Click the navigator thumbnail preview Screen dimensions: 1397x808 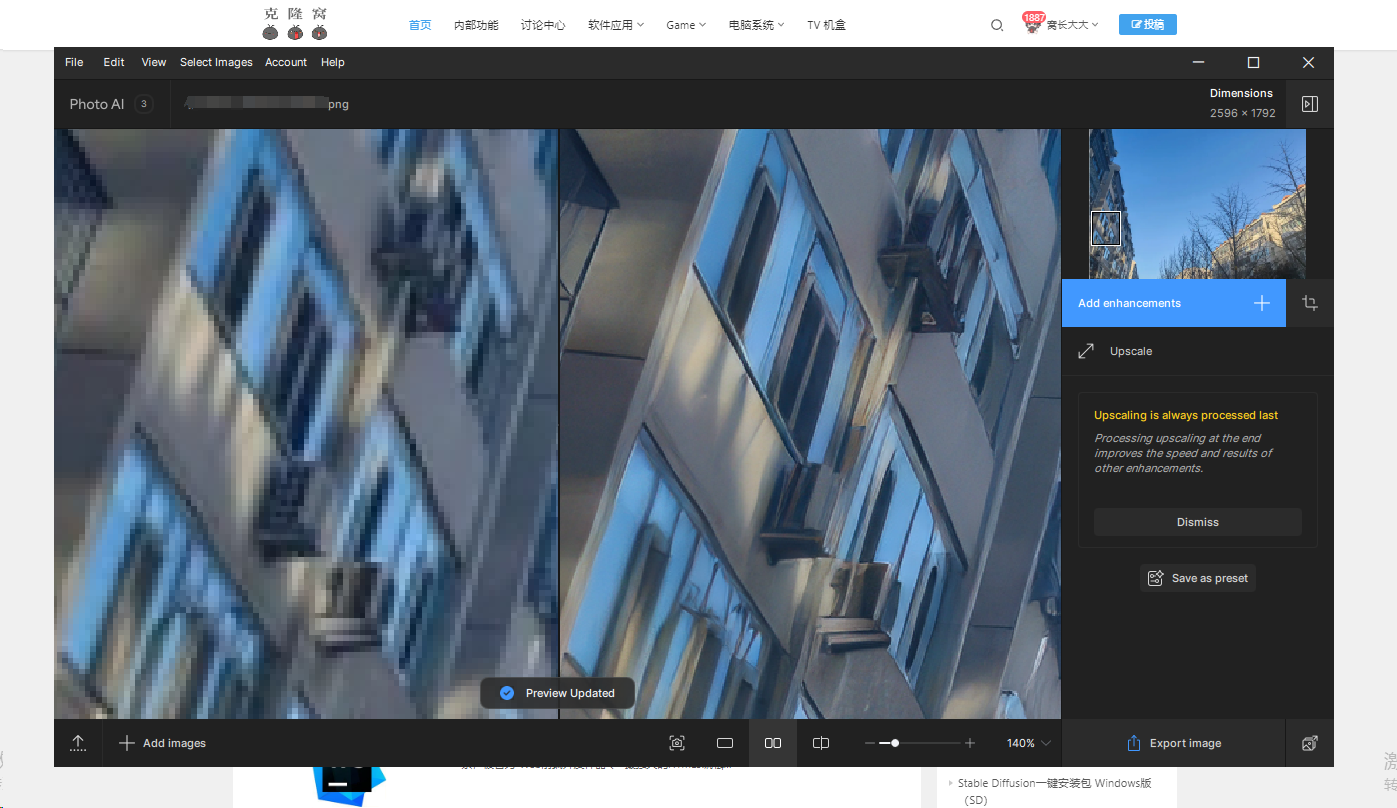[x=1197, y=204]
